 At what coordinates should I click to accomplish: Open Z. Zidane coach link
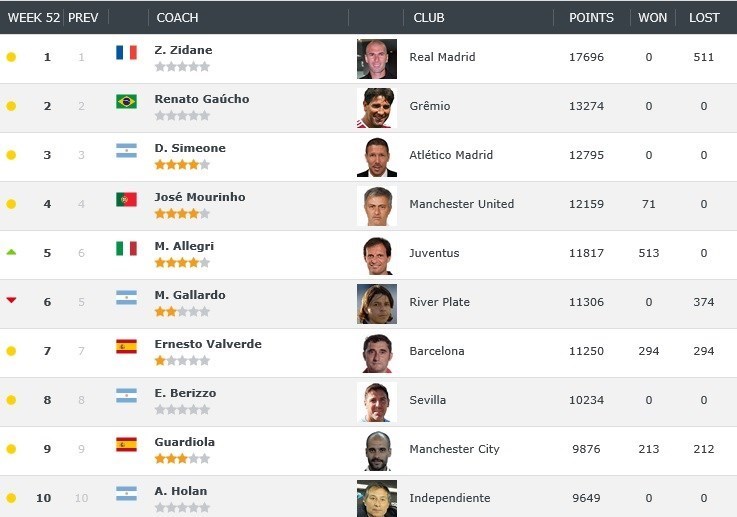[183, 50]
